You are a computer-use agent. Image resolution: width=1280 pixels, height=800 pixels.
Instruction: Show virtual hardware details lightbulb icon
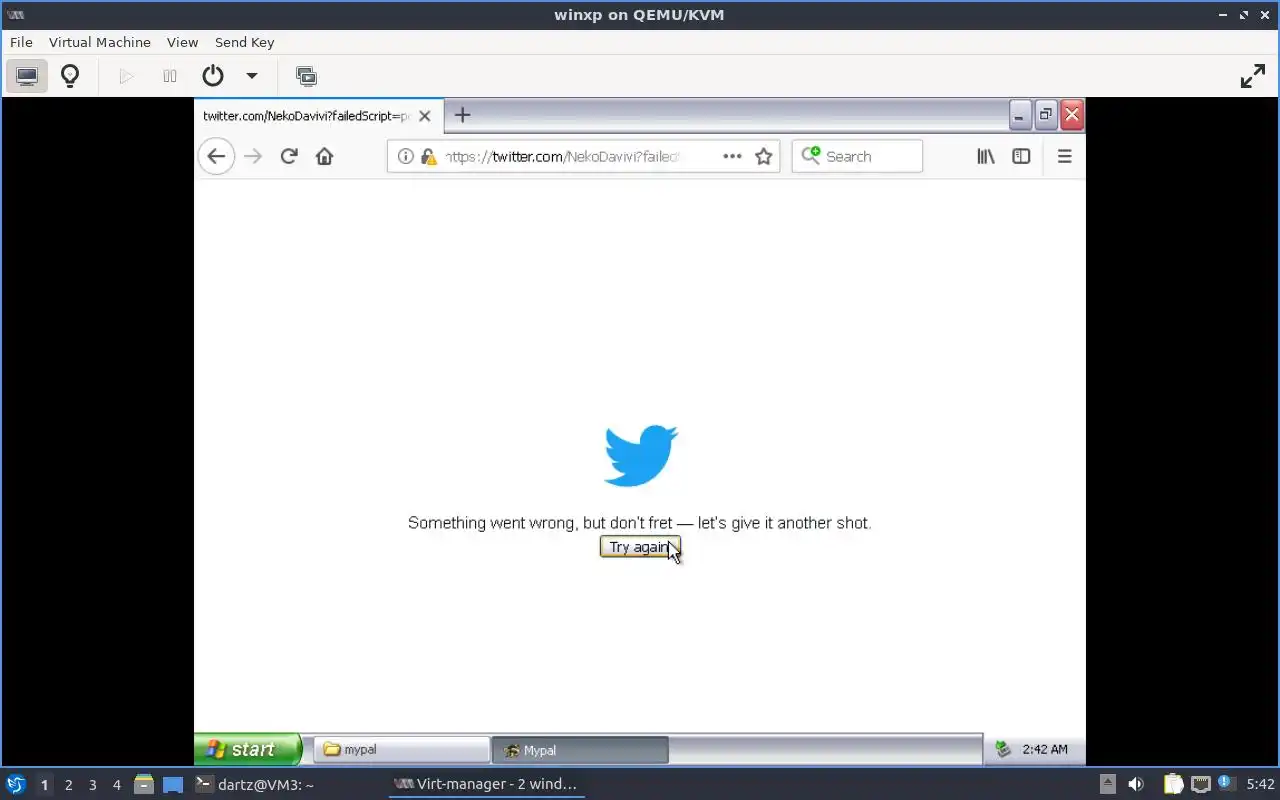click(70, 76)
